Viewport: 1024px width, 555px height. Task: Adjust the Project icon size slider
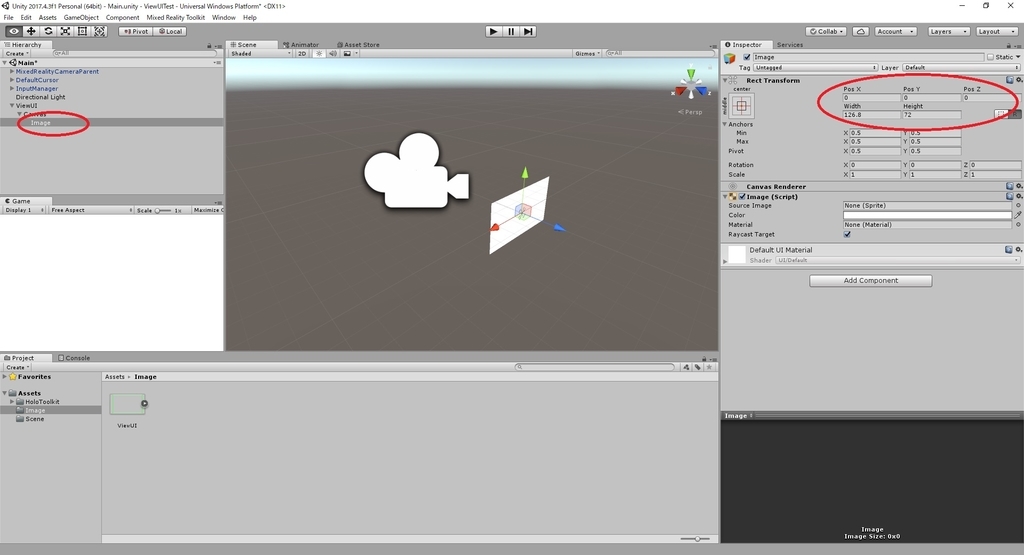(695, 539)
